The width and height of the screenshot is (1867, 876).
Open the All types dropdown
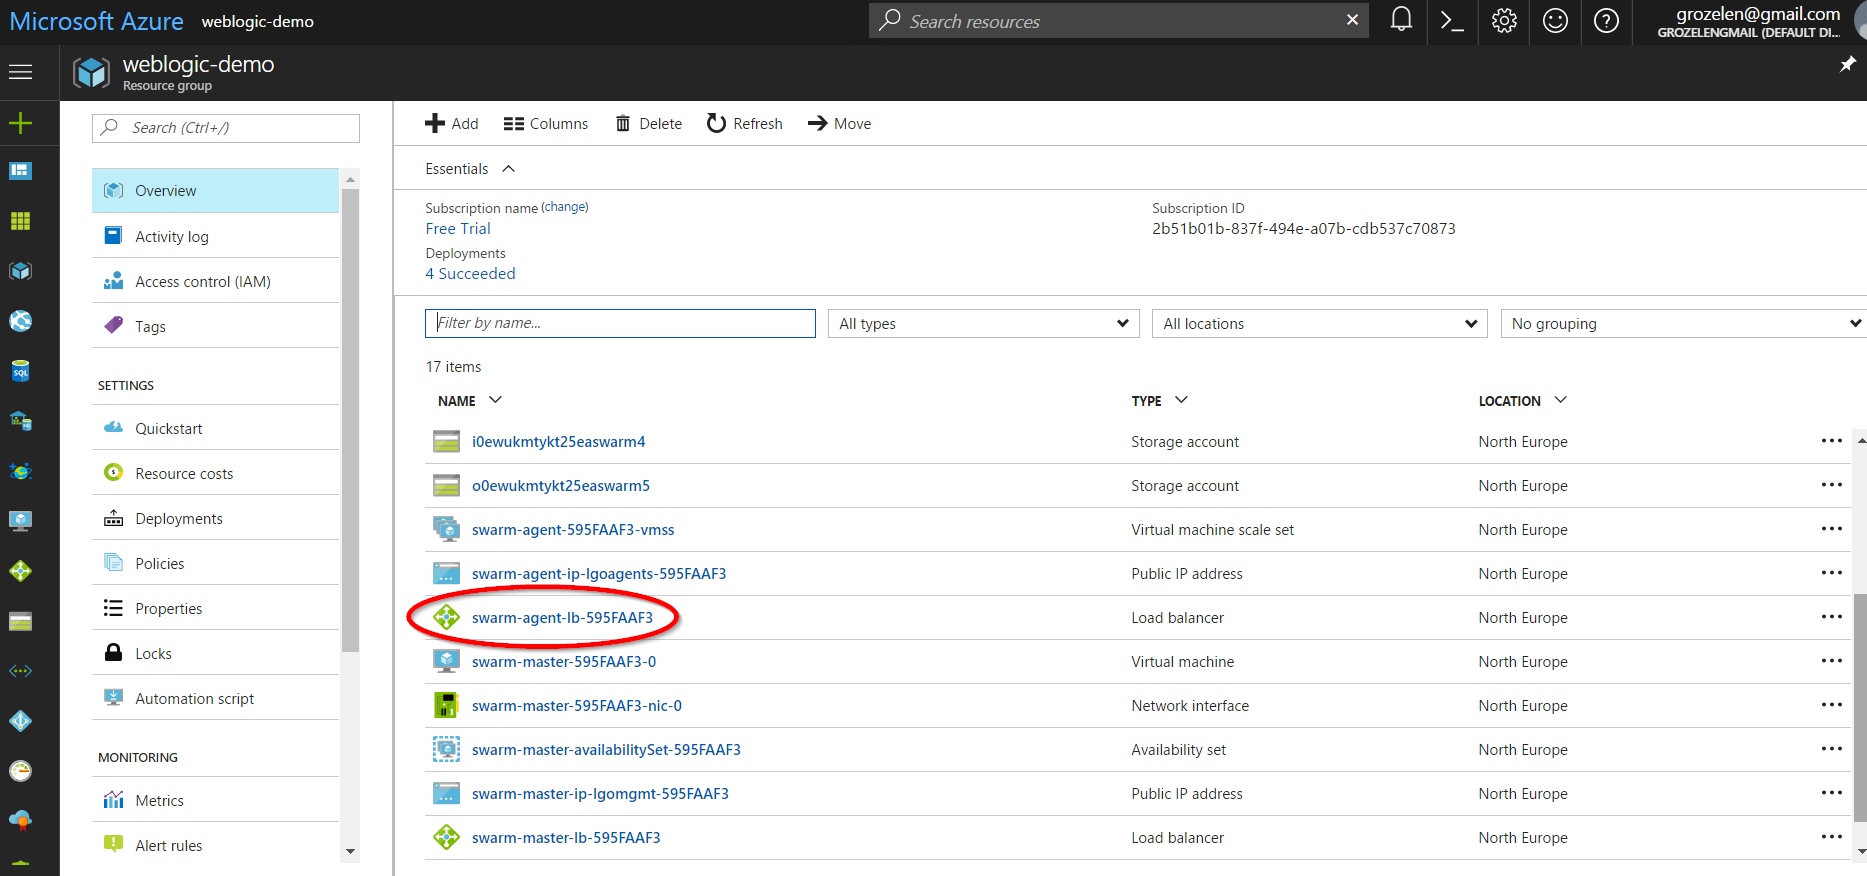(982, 324)
